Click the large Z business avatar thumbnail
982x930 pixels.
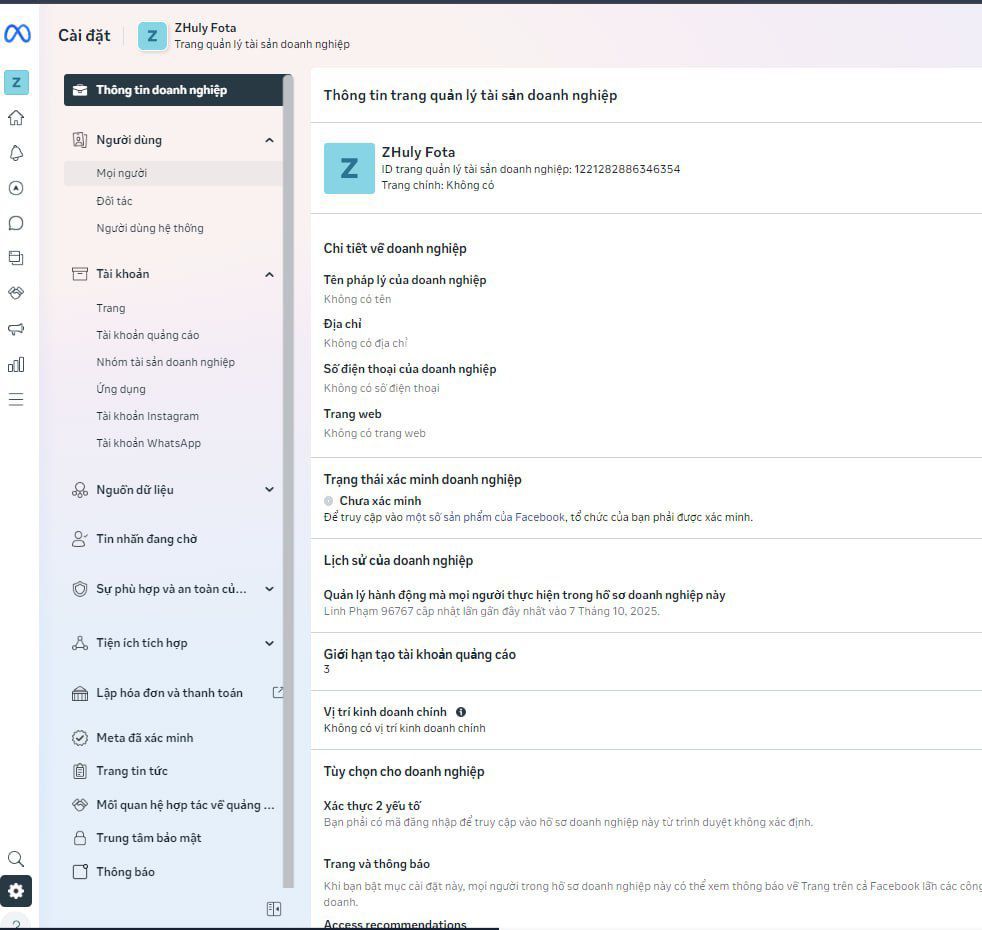click(349, 168)
